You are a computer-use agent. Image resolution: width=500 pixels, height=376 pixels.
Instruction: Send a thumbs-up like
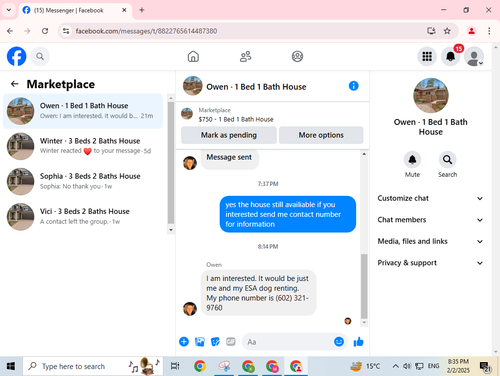pos(358,342)
